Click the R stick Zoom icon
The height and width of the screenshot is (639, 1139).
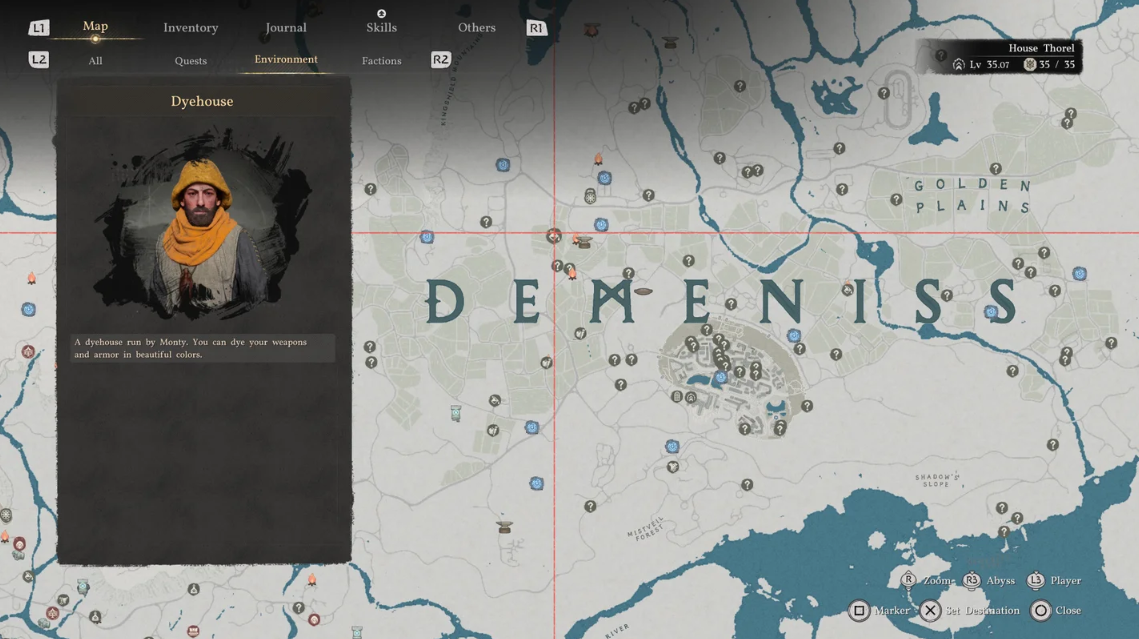coord(908,580)
